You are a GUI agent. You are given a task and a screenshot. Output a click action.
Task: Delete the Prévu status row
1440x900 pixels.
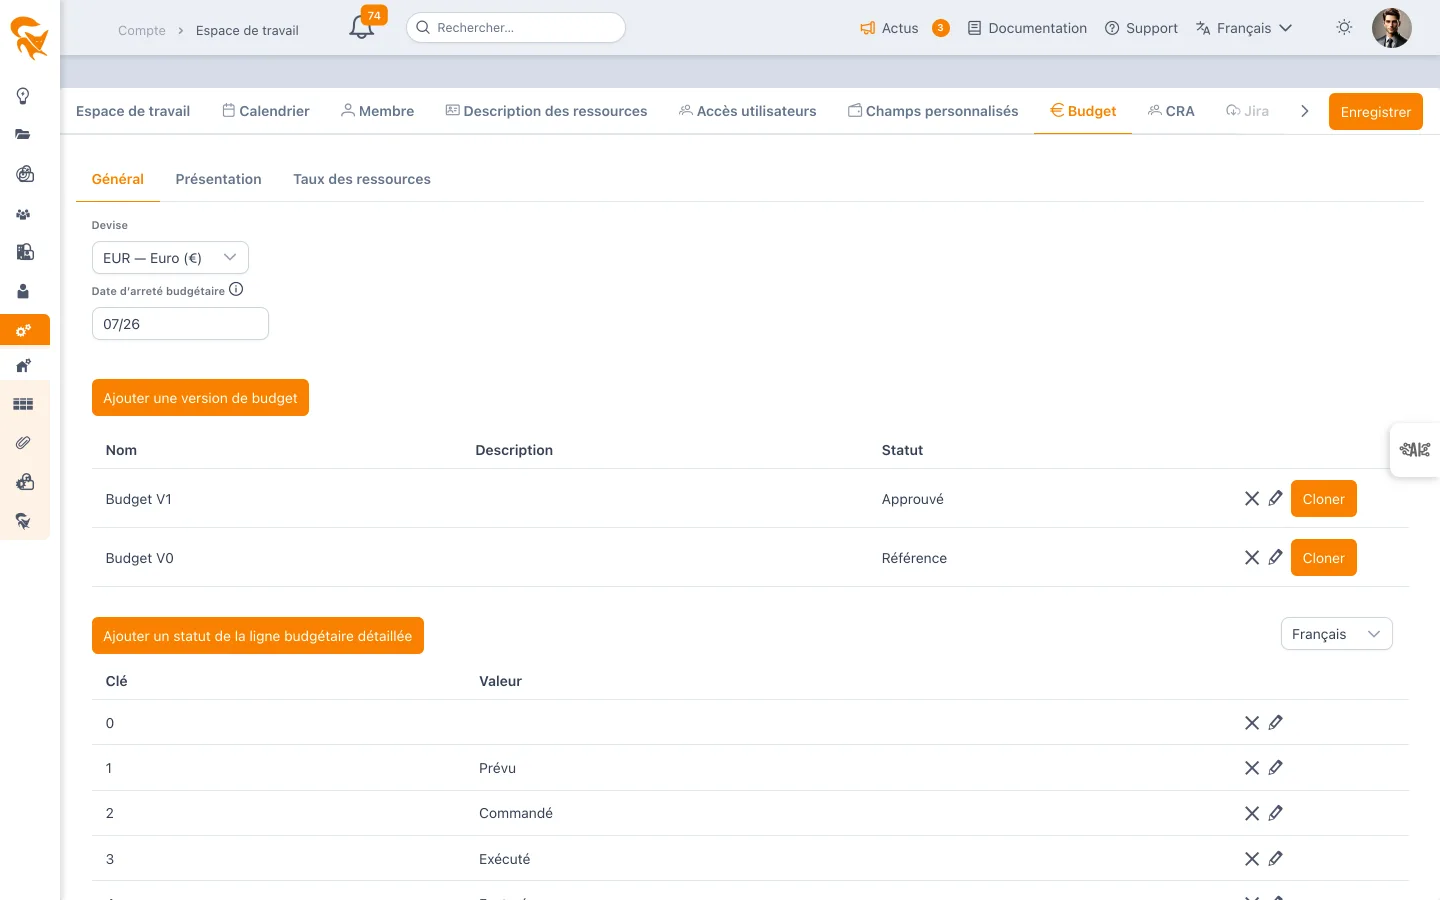click(1251, 768)
